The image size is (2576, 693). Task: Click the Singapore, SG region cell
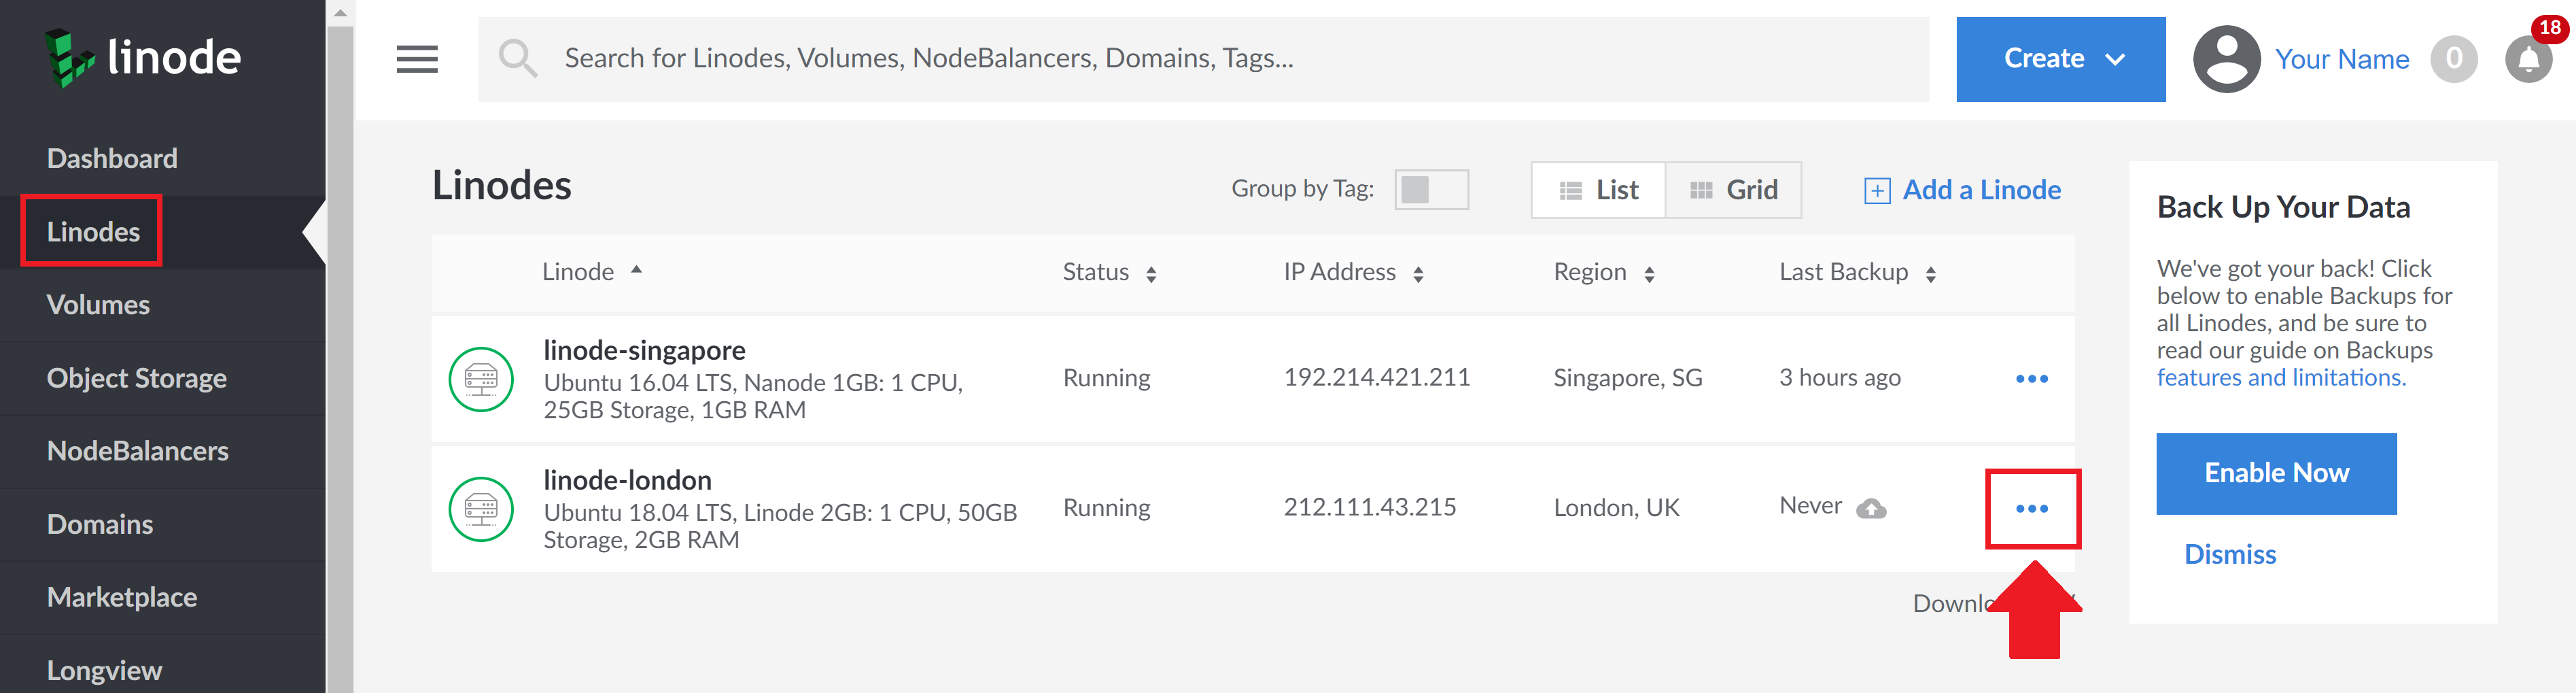[x=1627, y=378]
